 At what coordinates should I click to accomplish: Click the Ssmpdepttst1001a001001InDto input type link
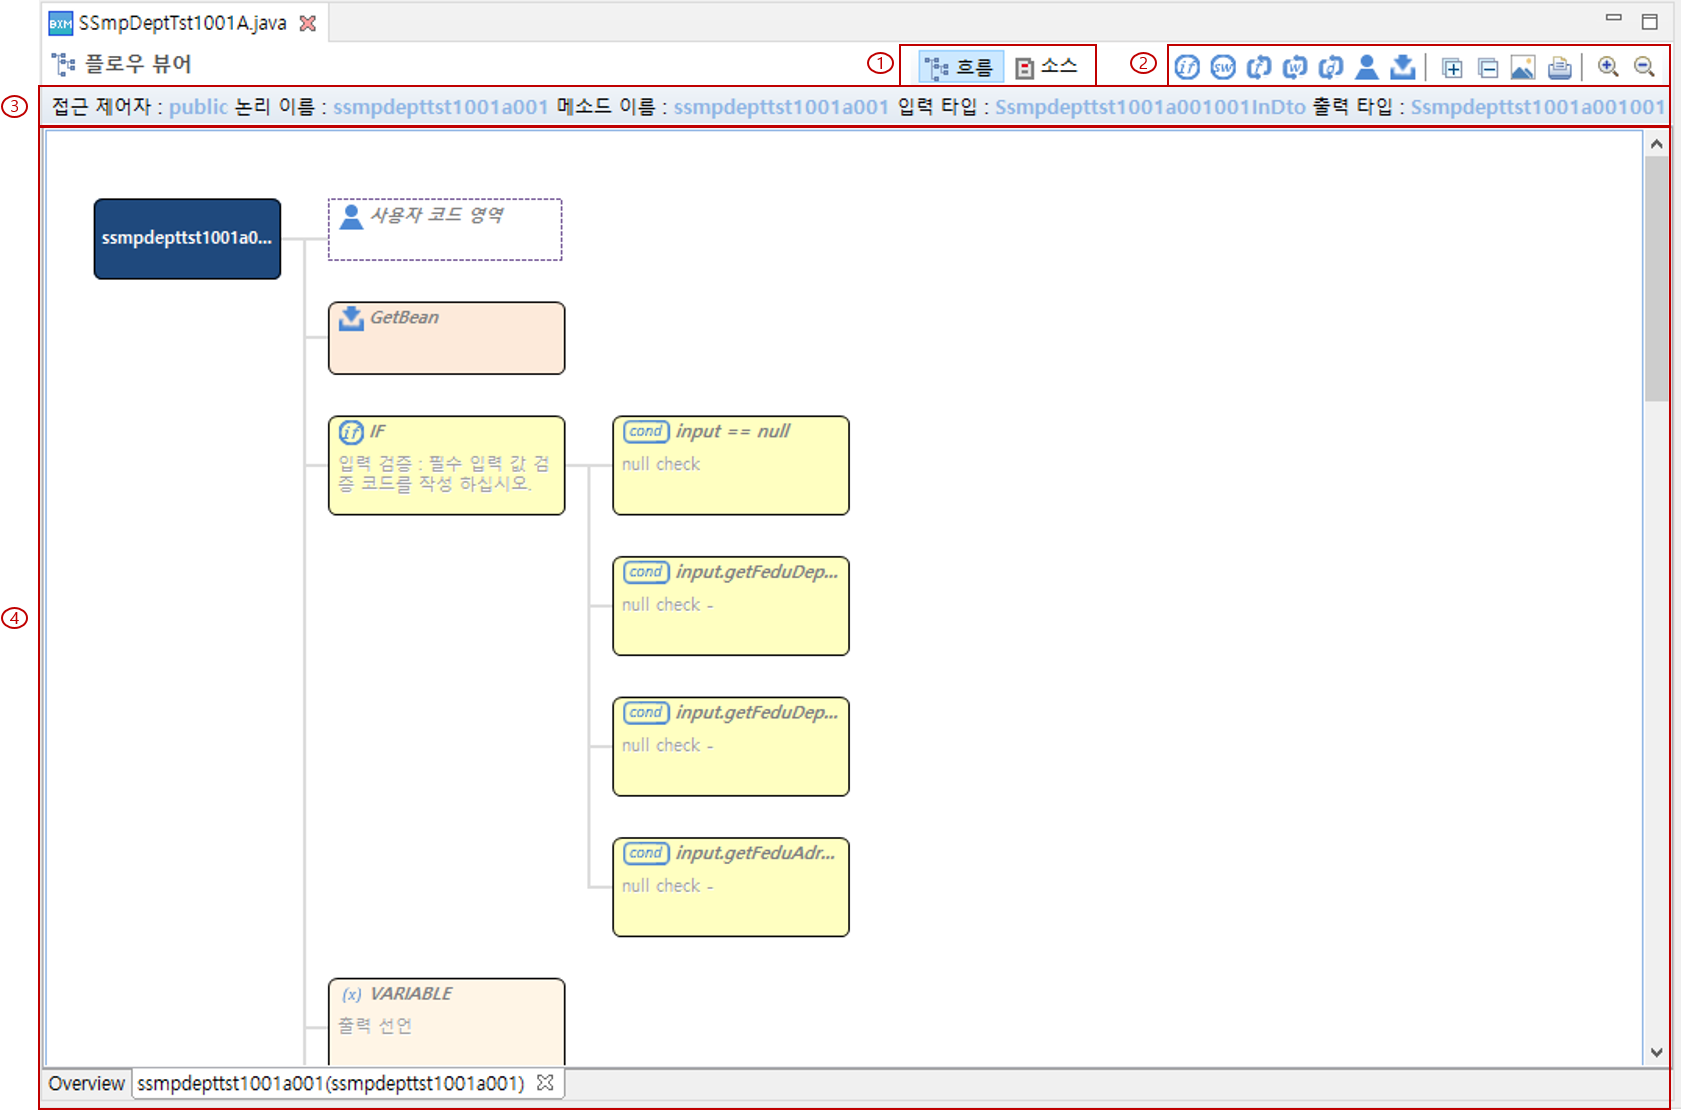pyautogui.click(x=1150, y=107)
